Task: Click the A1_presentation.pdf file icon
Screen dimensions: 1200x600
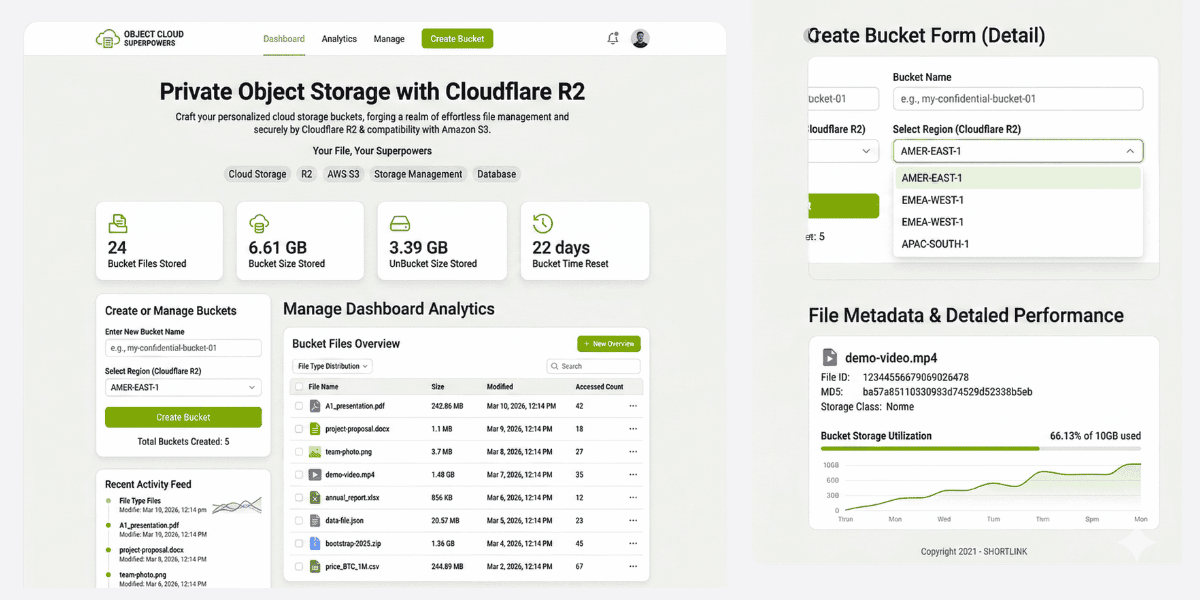Action: pyautogui.click(x=314, y=406)
